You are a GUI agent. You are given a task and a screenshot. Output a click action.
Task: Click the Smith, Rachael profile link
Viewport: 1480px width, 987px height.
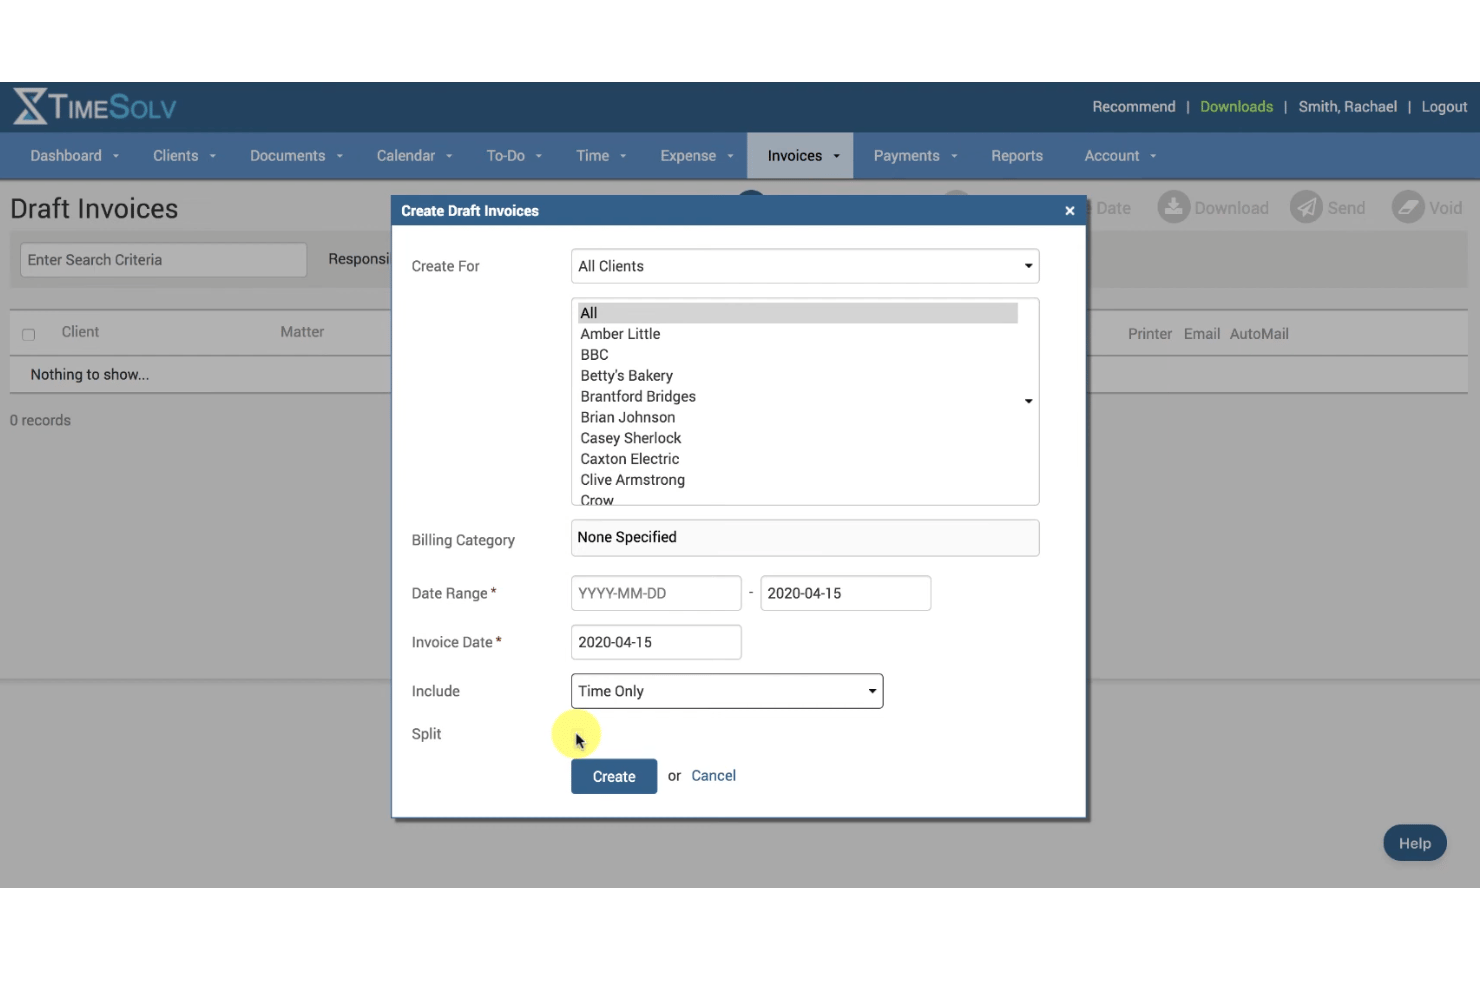point(1347,107)
